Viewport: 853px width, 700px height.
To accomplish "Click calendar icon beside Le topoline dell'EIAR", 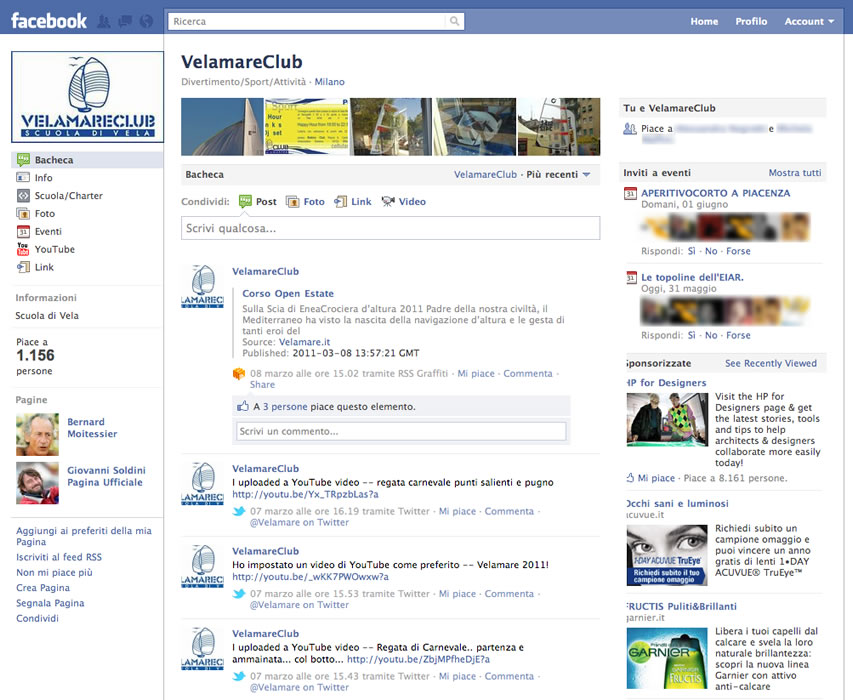I will click(x=631, y=278).
